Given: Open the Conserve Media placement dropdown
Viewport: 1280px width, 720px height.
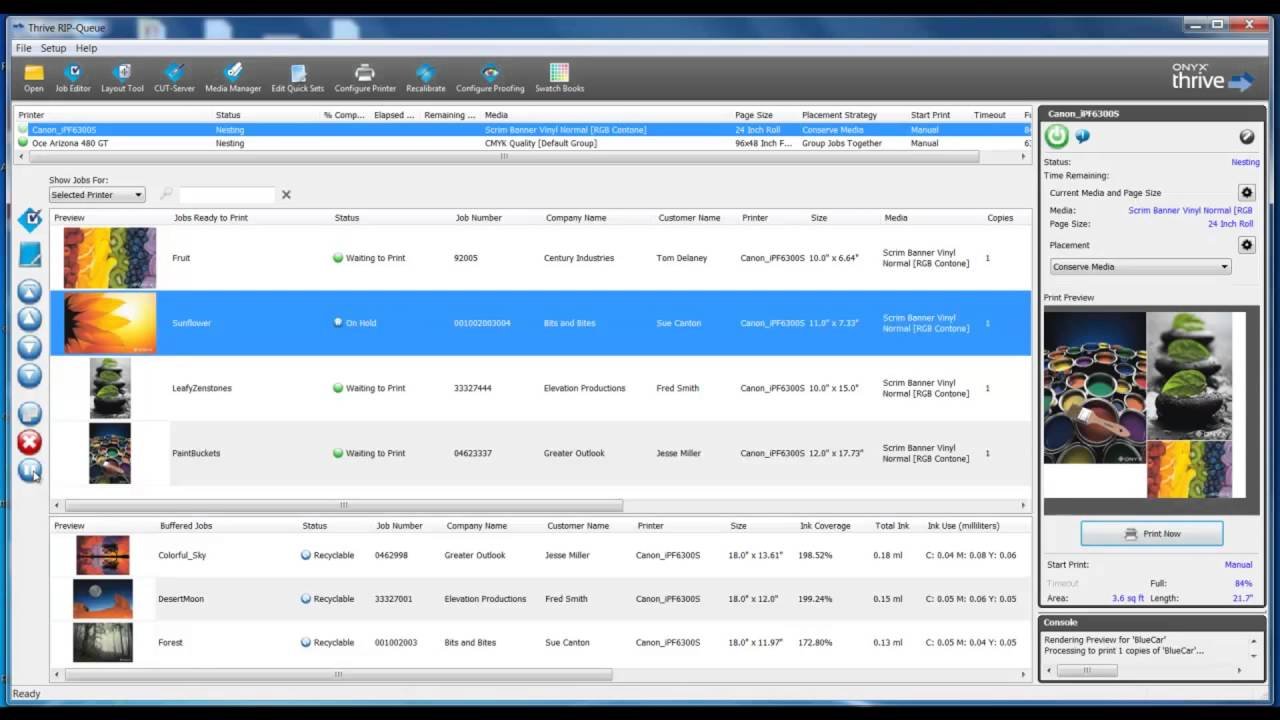Looking at the screenshot, I should coord(1140,267).
